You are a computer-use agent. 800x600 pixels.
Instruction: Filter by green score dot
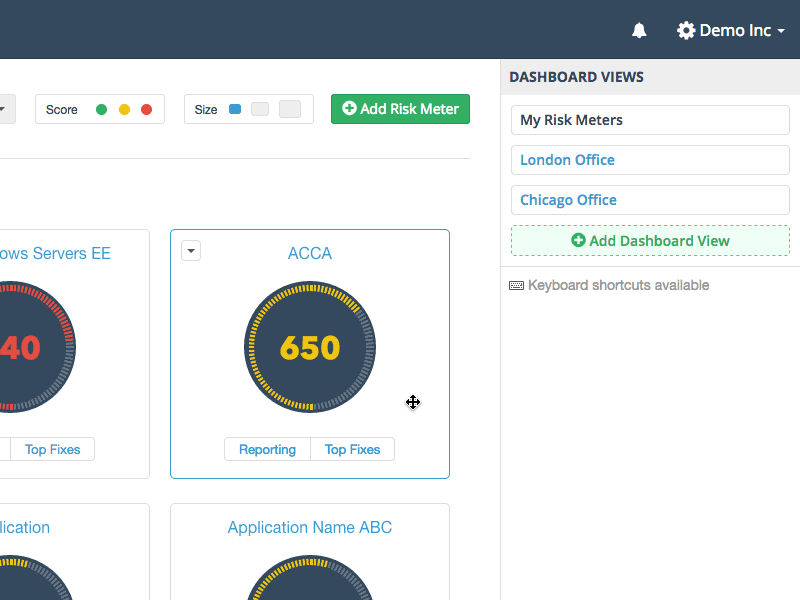point(102,110)
